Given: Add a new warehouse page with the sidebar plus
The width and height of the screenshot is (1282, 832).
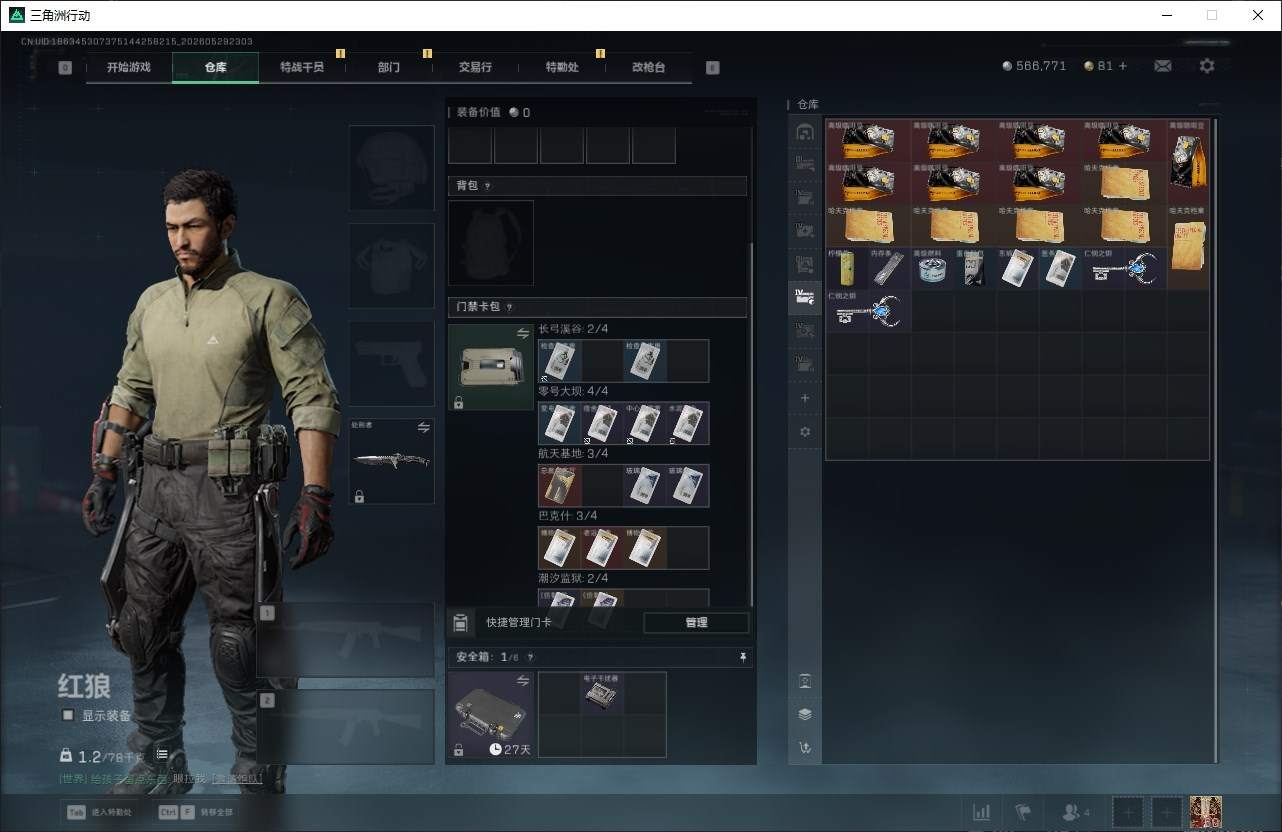Looking at the screenshot, I should [805, 398].
